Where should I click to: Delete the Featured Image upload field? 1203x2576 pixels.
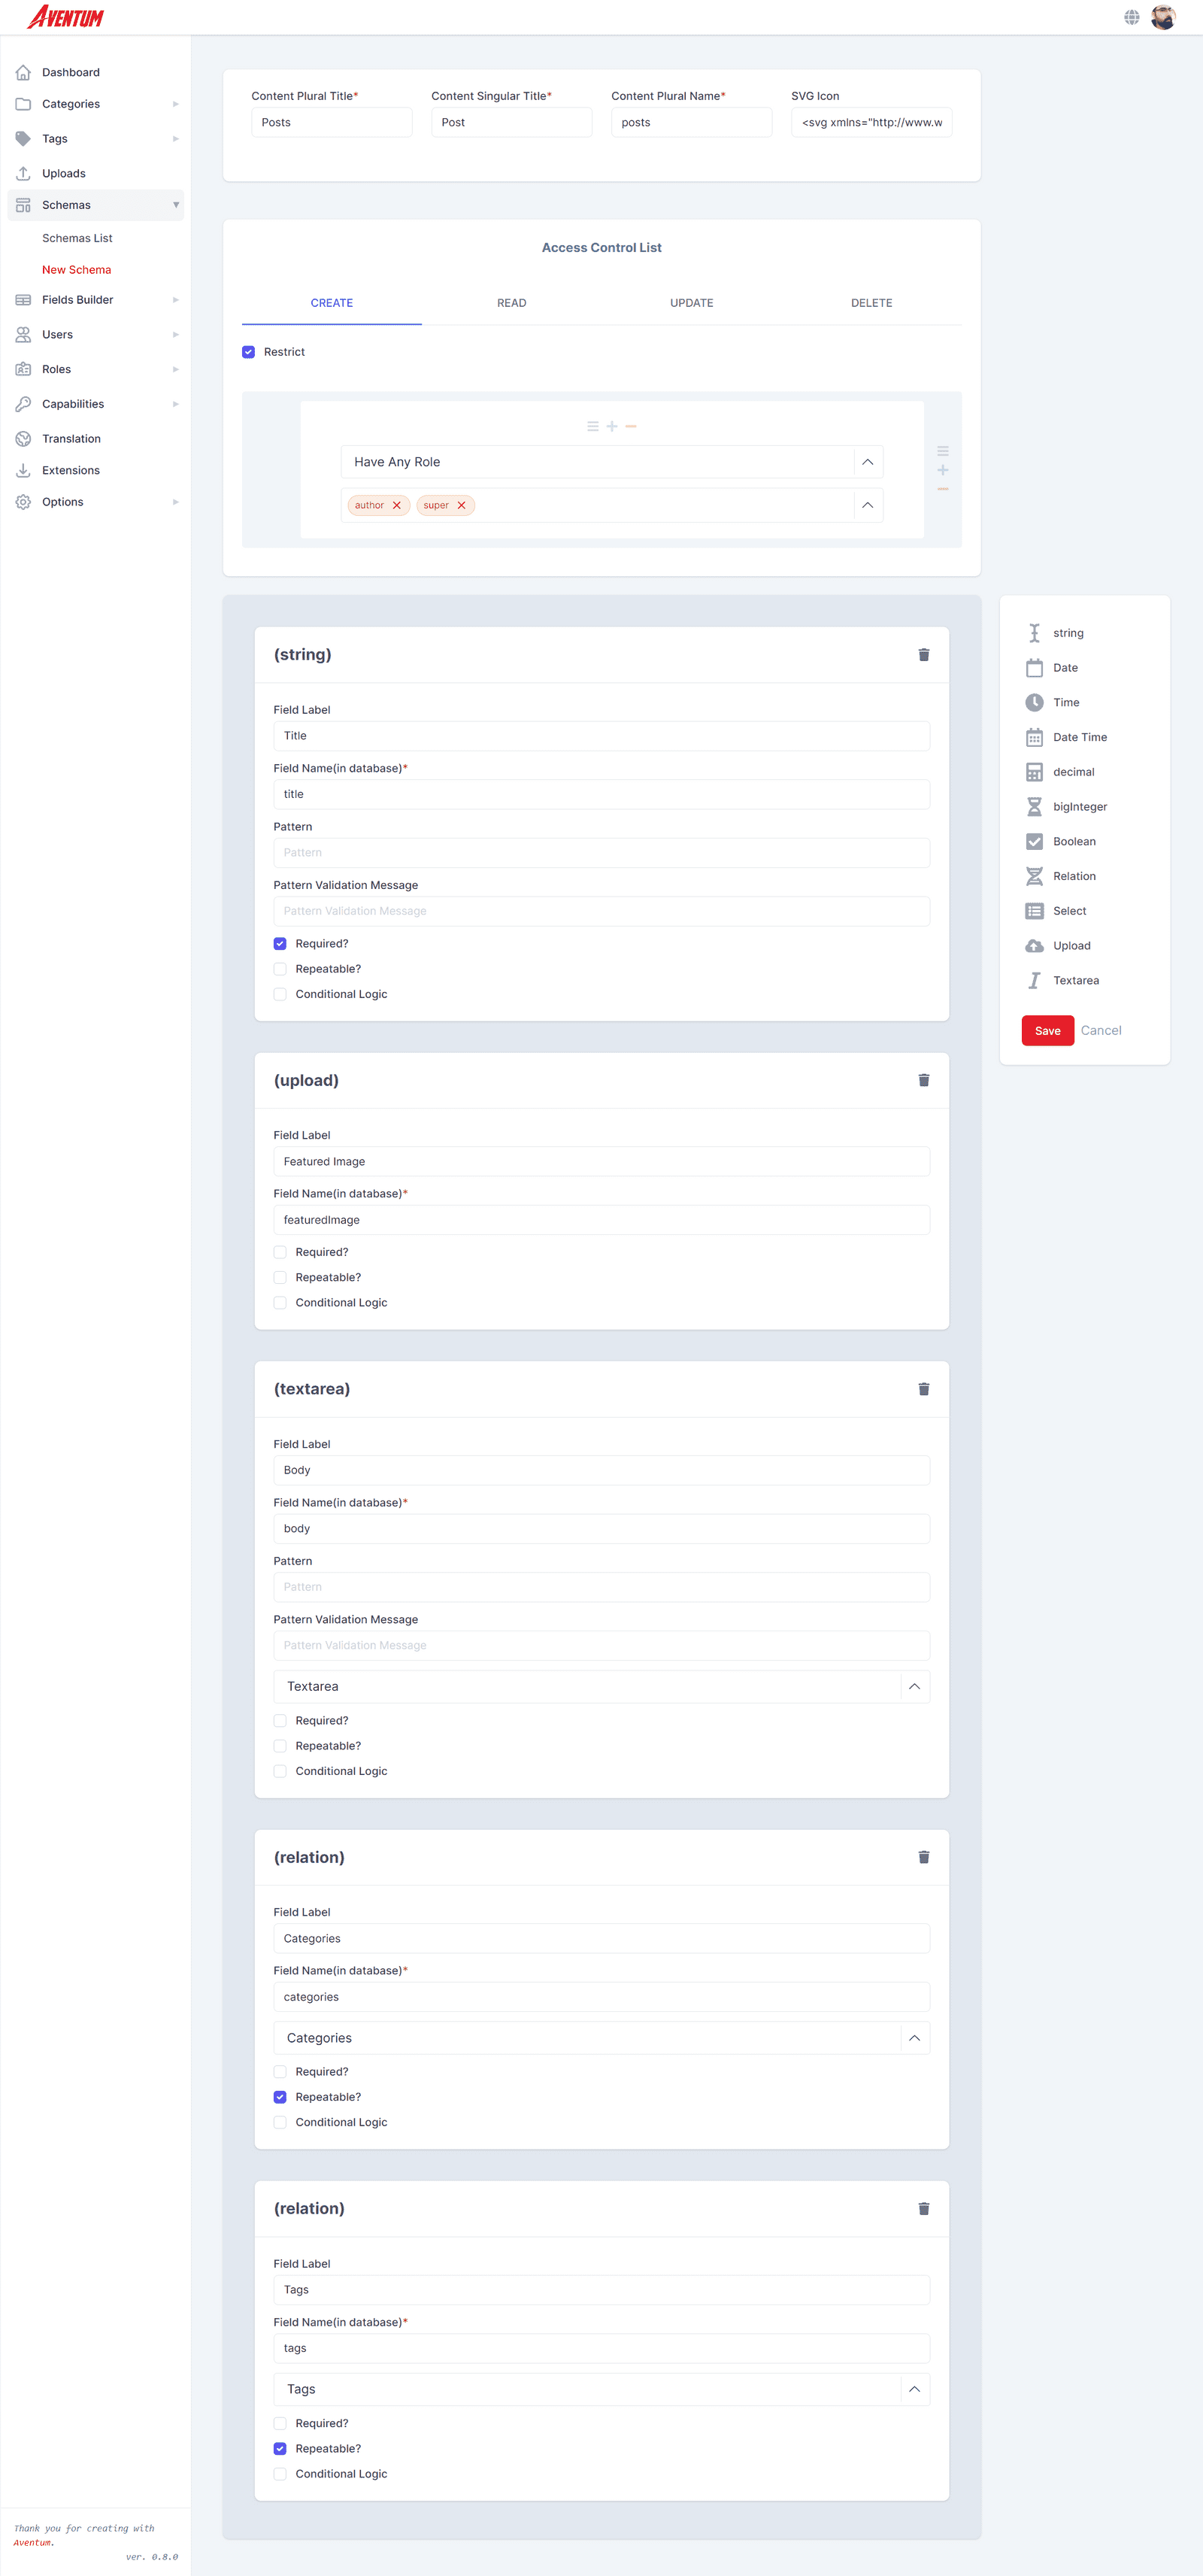[923, 1080]
